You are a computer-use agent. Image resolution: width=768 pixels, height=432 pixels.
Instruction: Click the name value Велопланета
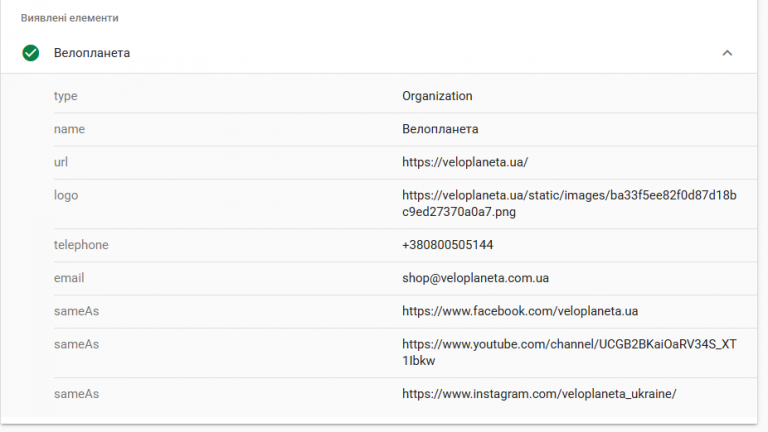(x=440, y=129)
